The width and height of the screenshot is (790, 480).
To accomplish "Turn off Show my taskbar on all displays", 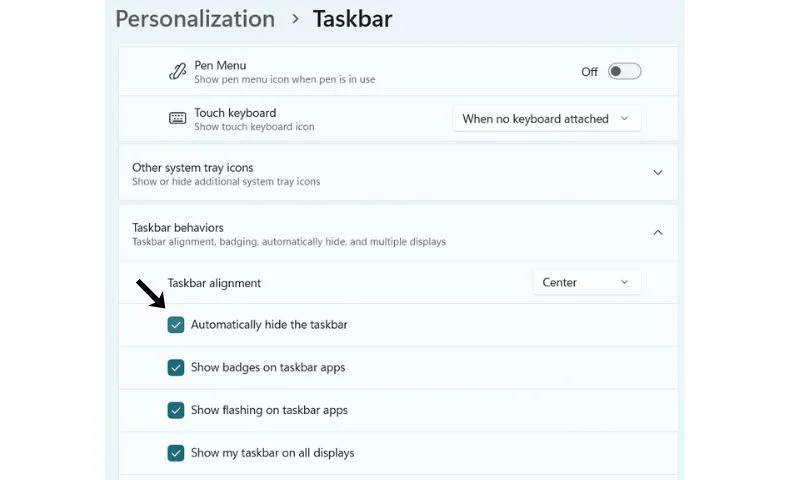I will [x=176, y=453].
